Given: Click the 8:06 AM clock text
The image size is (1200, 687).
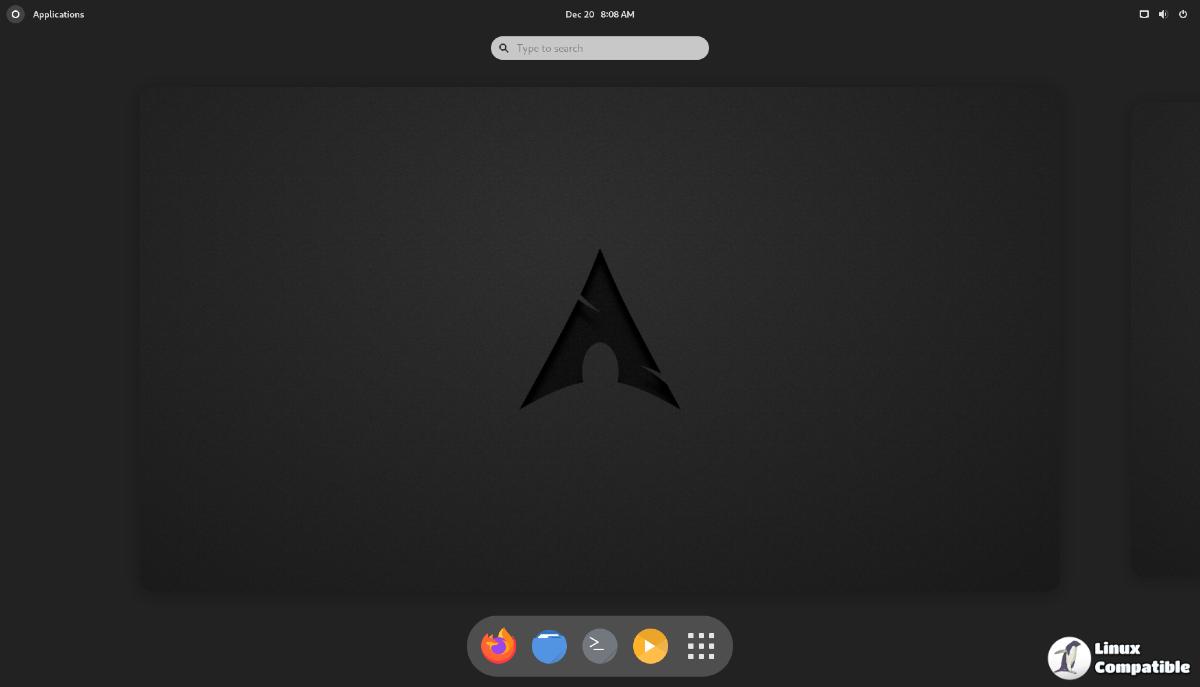Looking at the screenshot, I should click(617, 14).
